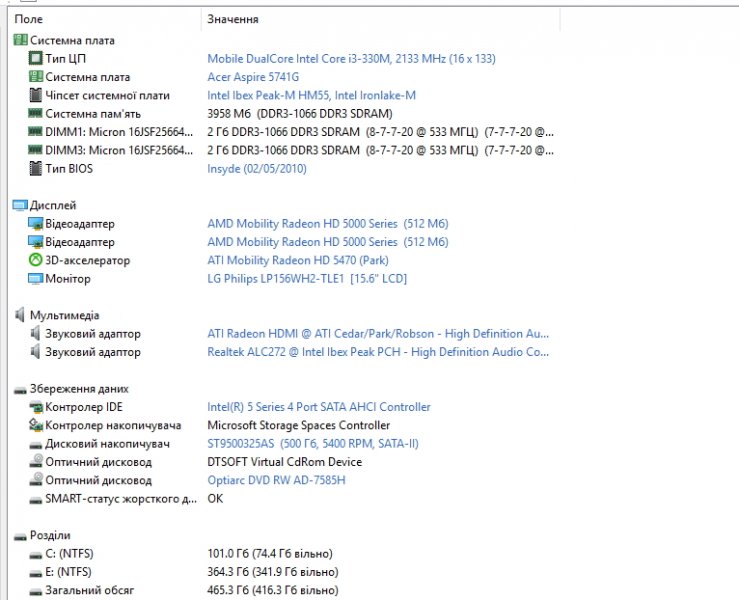This screenshot has height=600, width=739.
Task: Click the Значення column header
Action: pyautogui.click(x=233, y=19)
